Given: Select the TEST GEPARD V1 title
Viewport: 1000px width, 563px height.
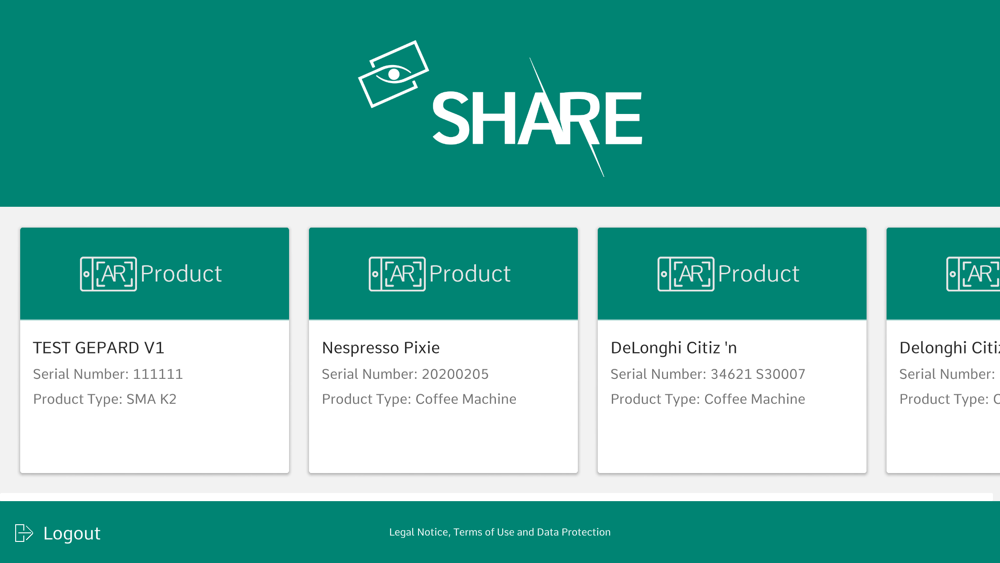Looking at the screenshot, I should click(x=99, y=347).
